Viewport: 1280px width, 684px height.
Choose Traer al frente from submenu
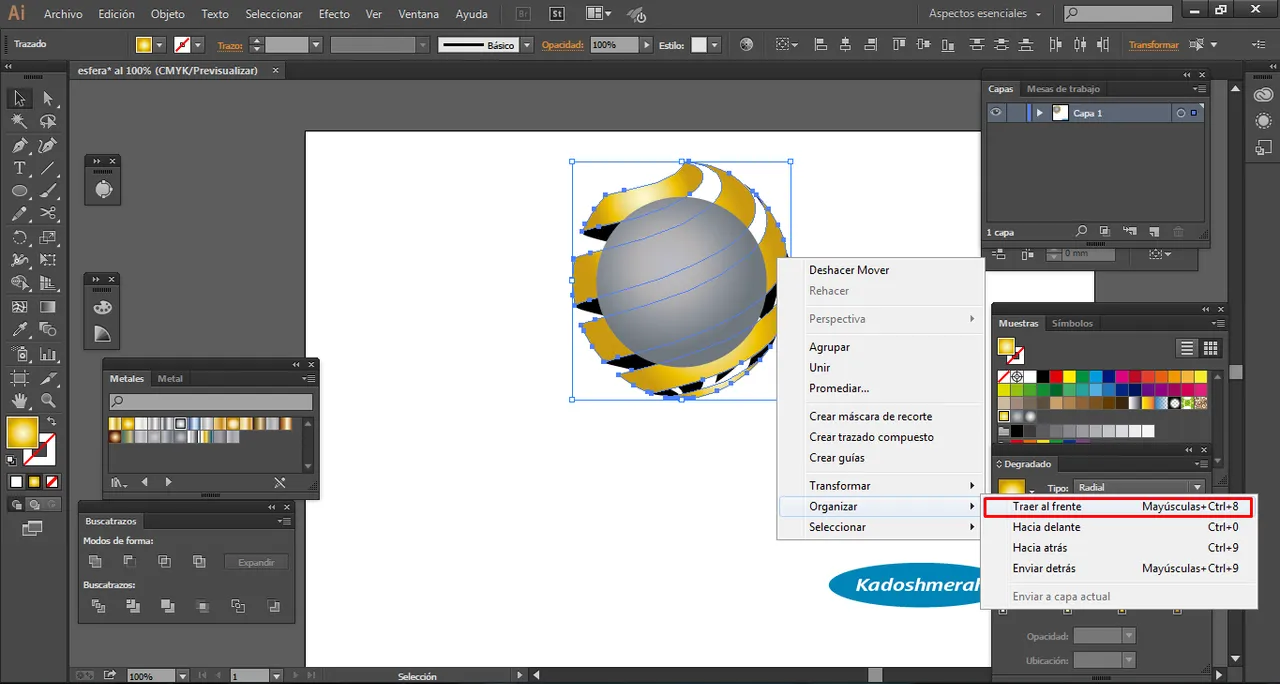[1047, 507]
